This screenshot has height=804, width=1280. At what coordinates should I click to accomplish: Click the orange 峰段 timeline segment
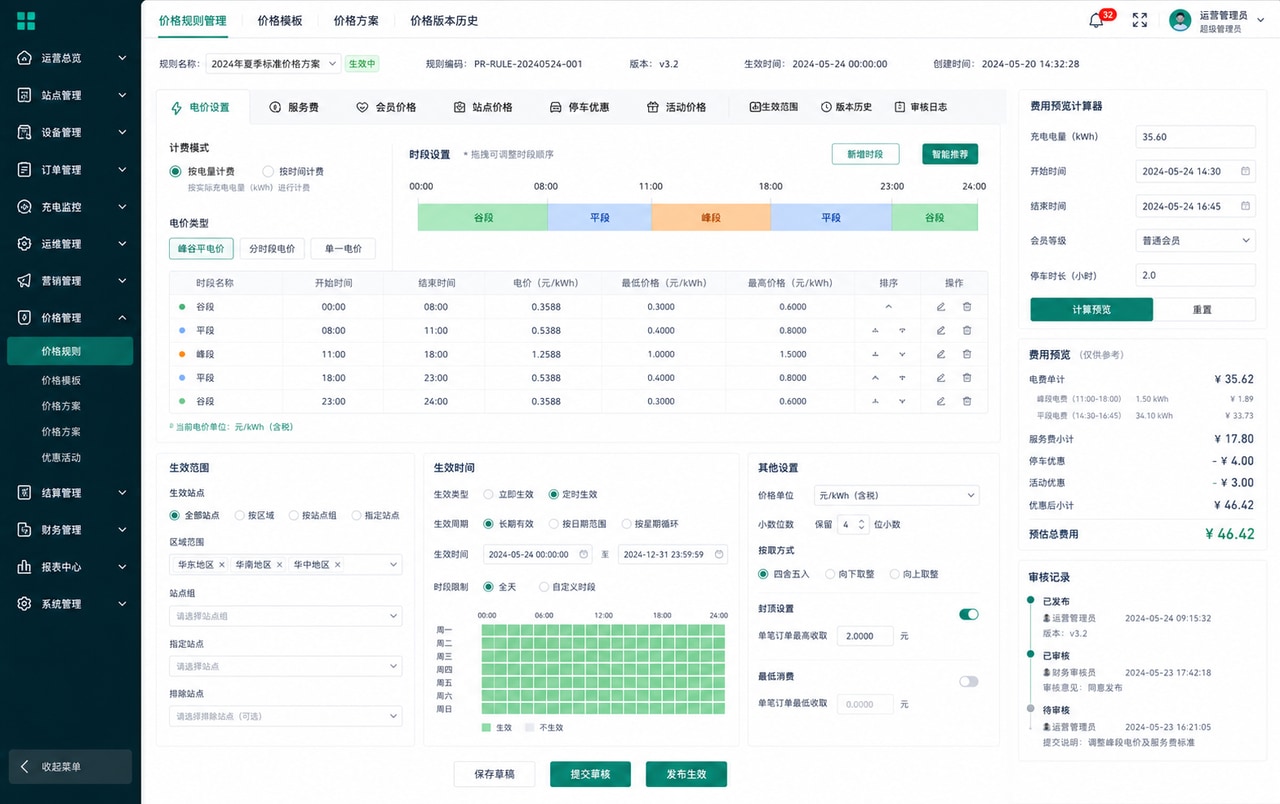tap(711, 217)
